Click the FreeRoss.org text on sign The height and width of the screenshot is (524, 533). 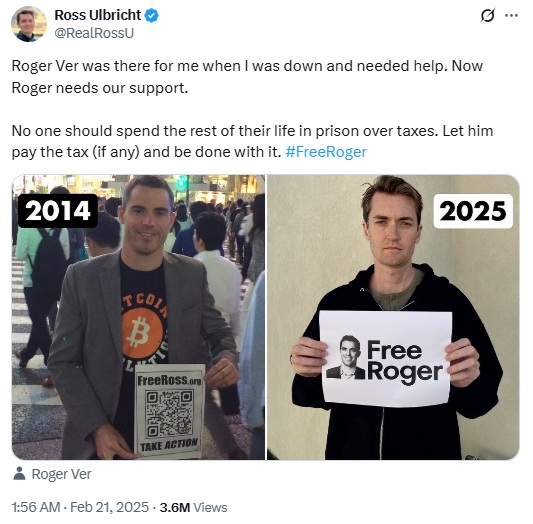(169, 380)
